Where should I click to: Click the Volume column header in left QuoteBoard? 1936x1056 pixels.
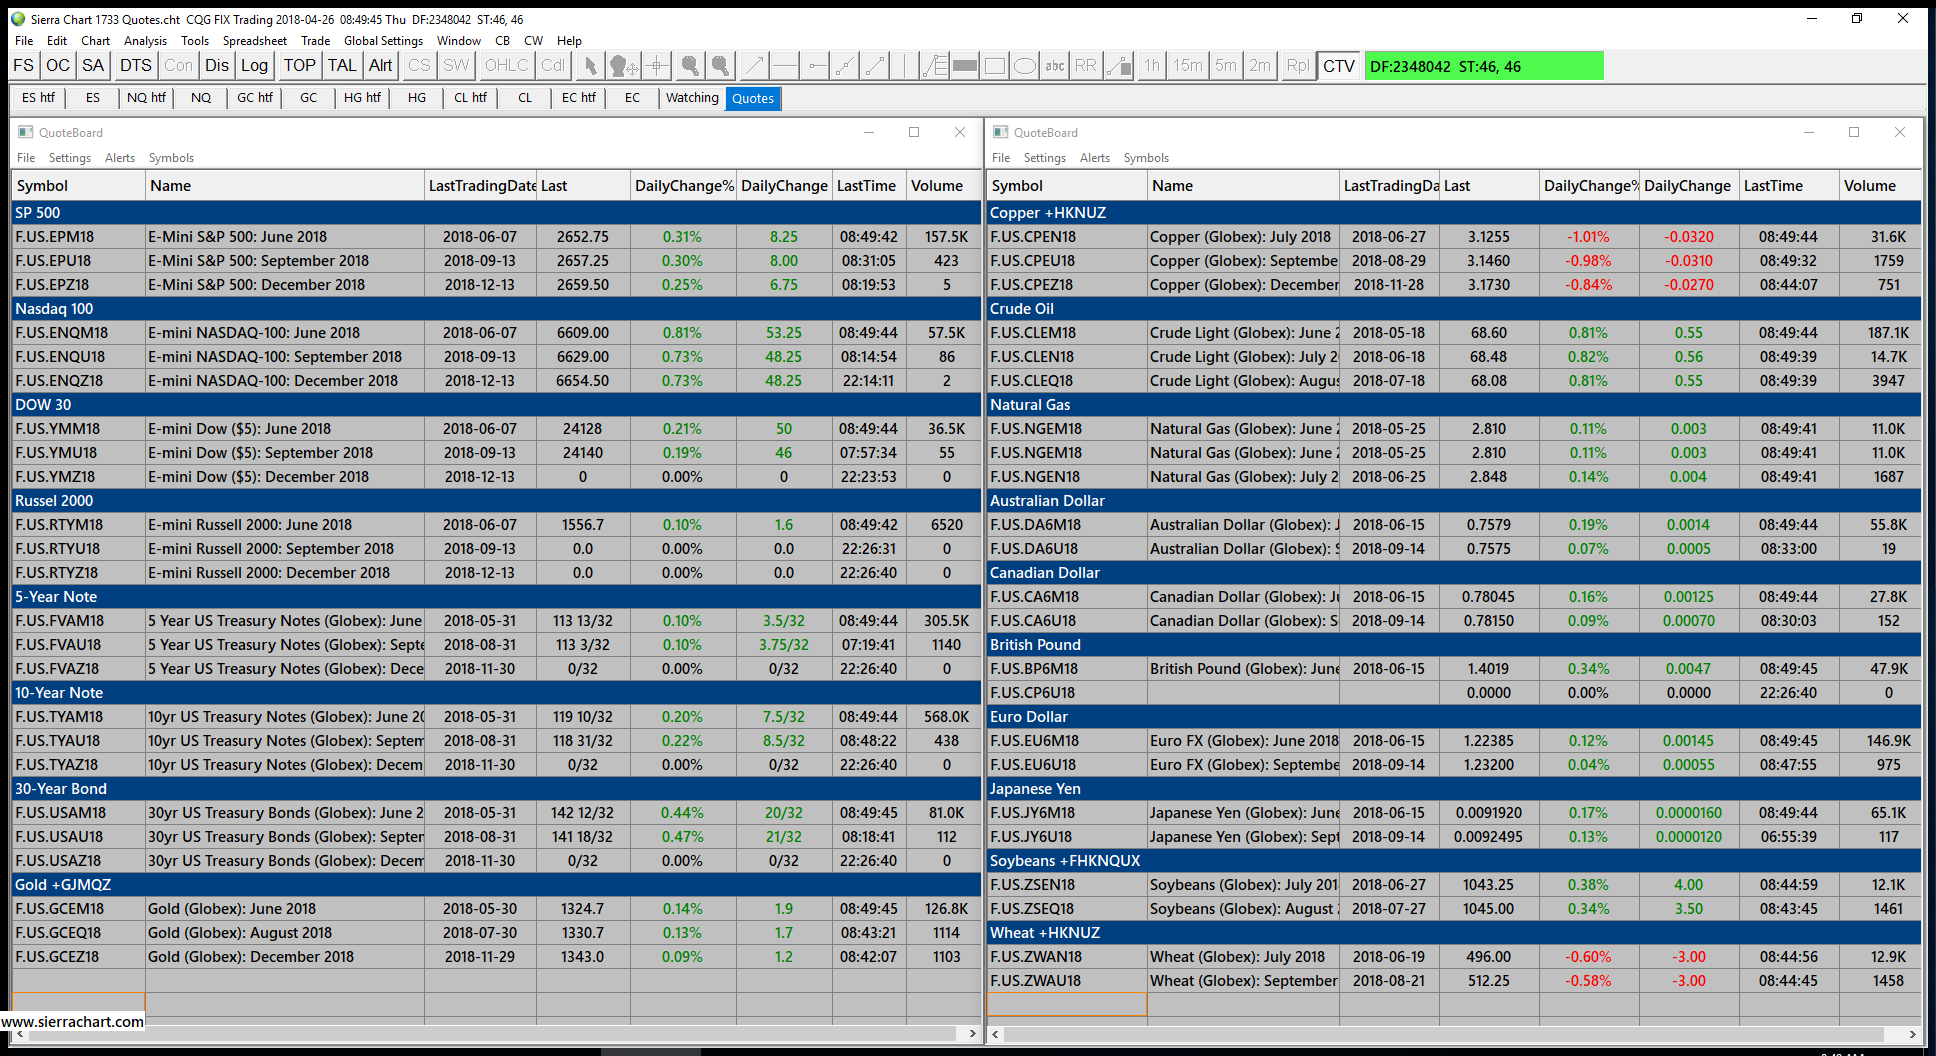pos(937,186)
